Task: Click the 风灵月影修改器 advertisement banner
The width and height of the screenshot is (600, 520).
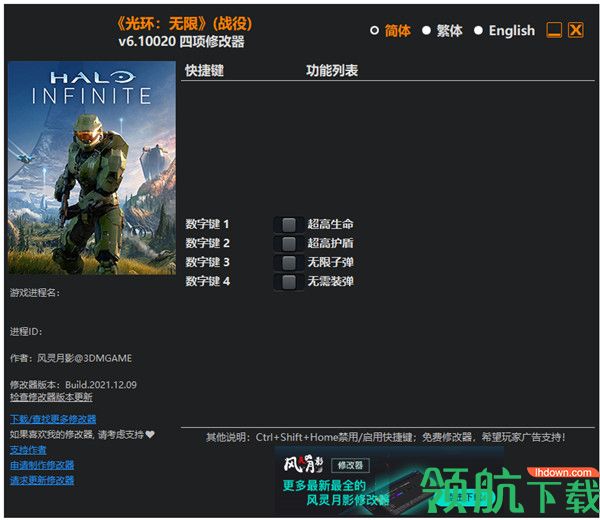Action: click(389, 481)
